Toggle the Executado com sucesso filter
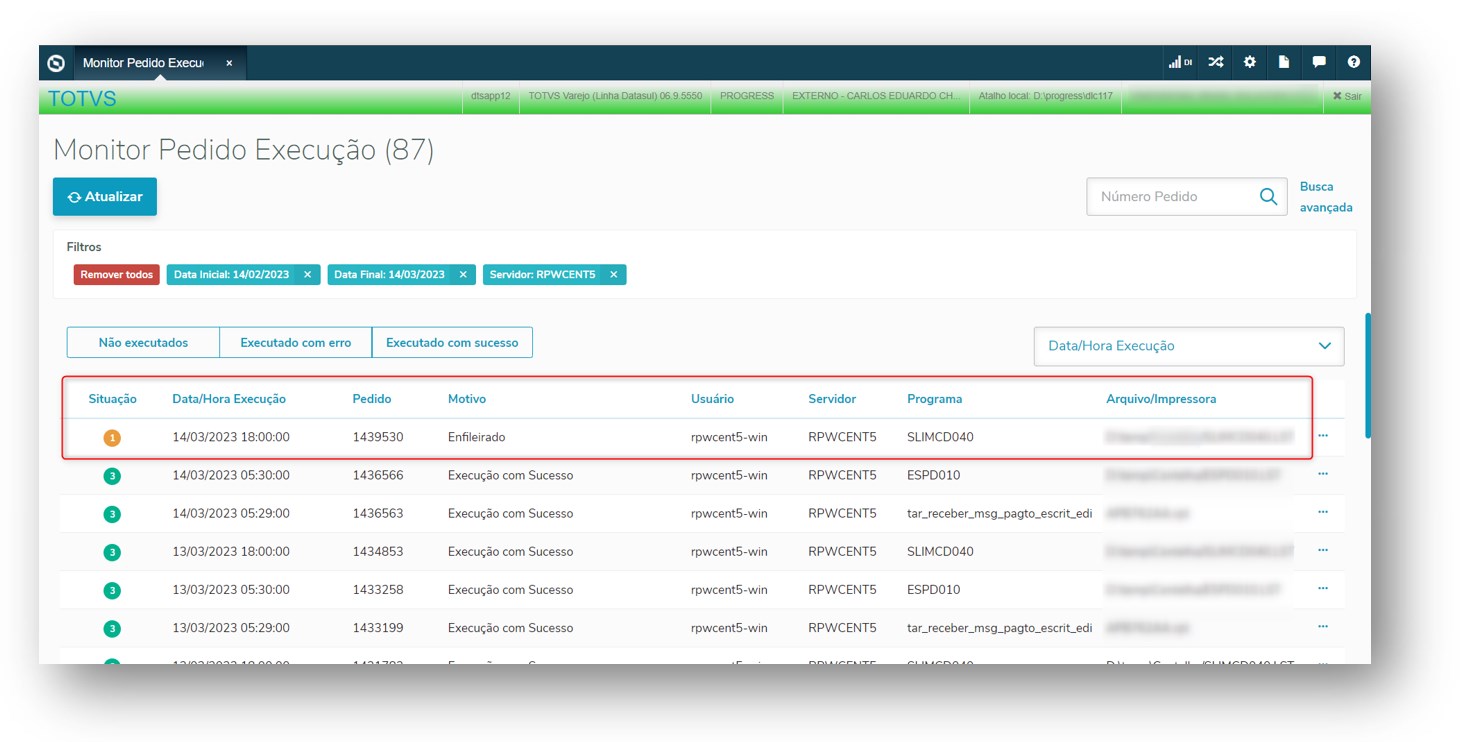Image resolution: width=1460 pixels, height=742 pixels. tap(452, 342)
